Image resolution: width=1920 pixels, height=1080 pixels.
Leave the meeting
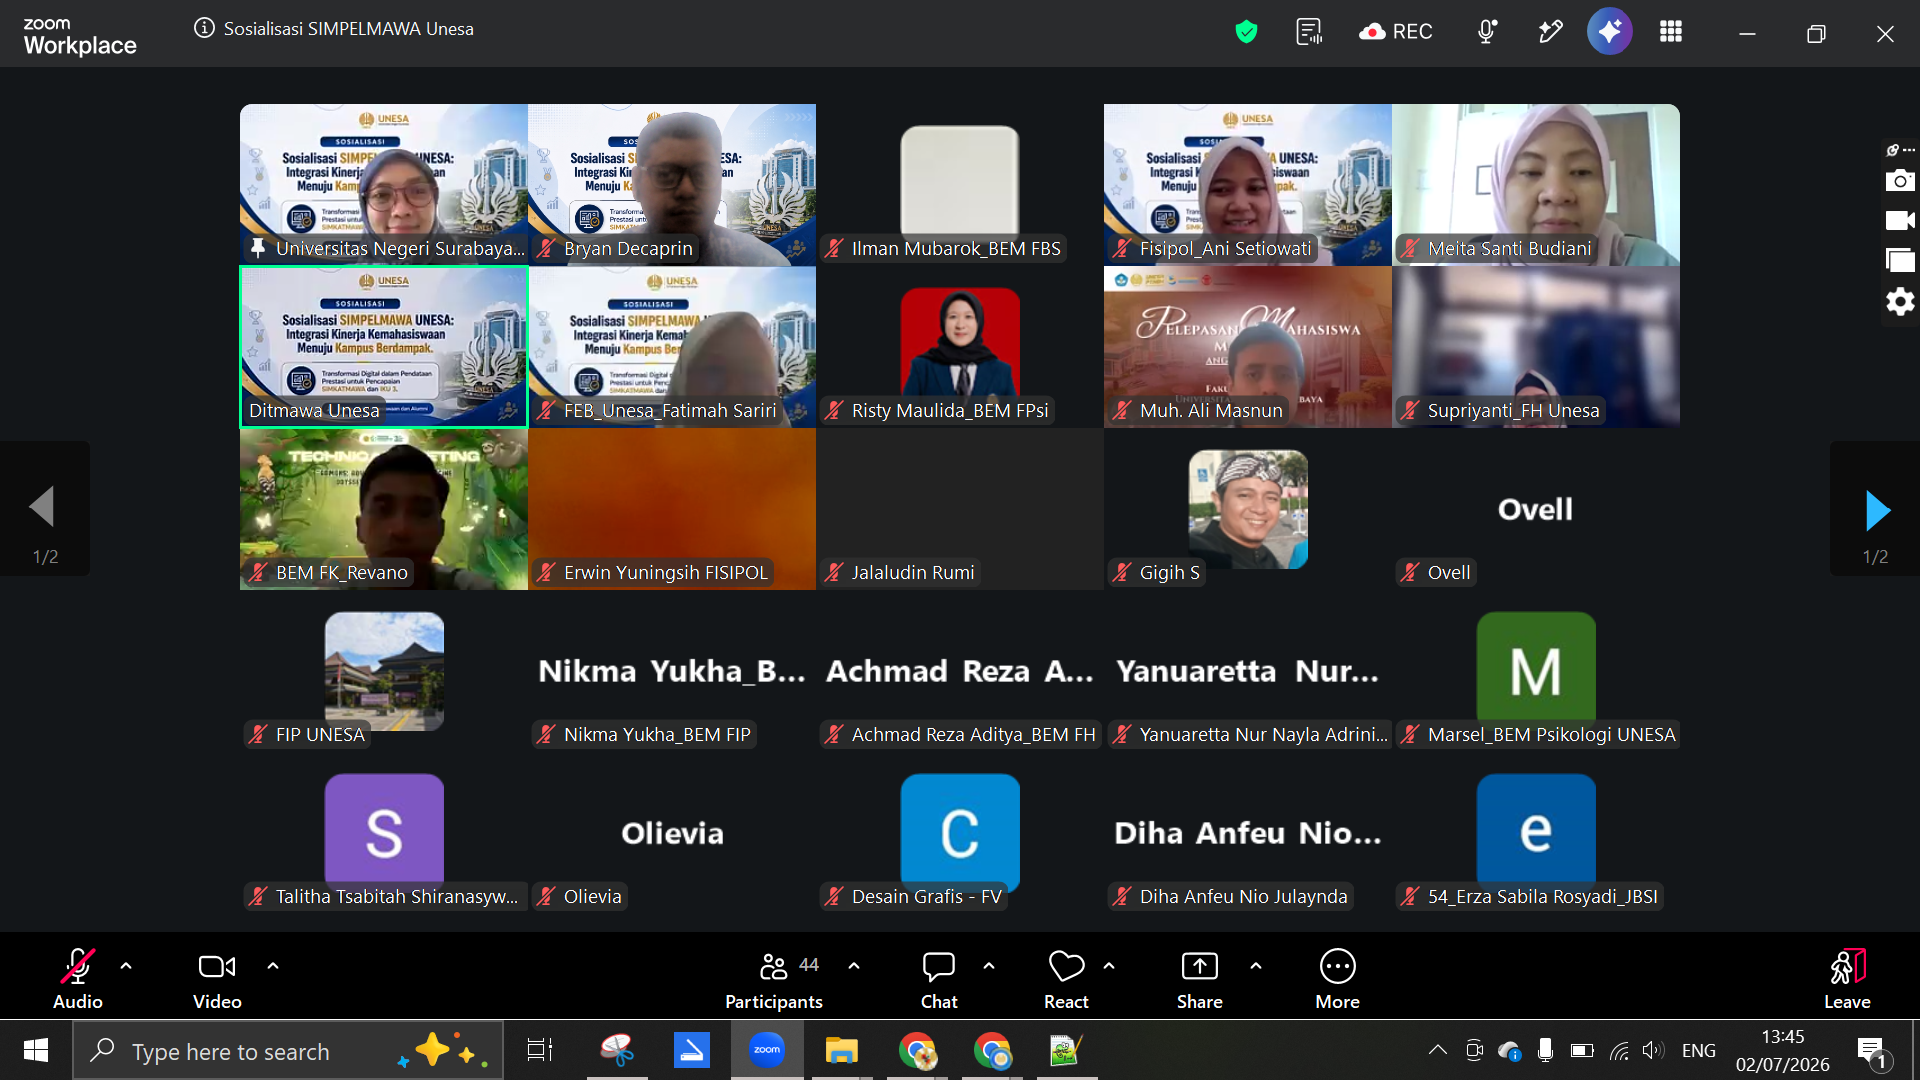tap(1847, 980)
